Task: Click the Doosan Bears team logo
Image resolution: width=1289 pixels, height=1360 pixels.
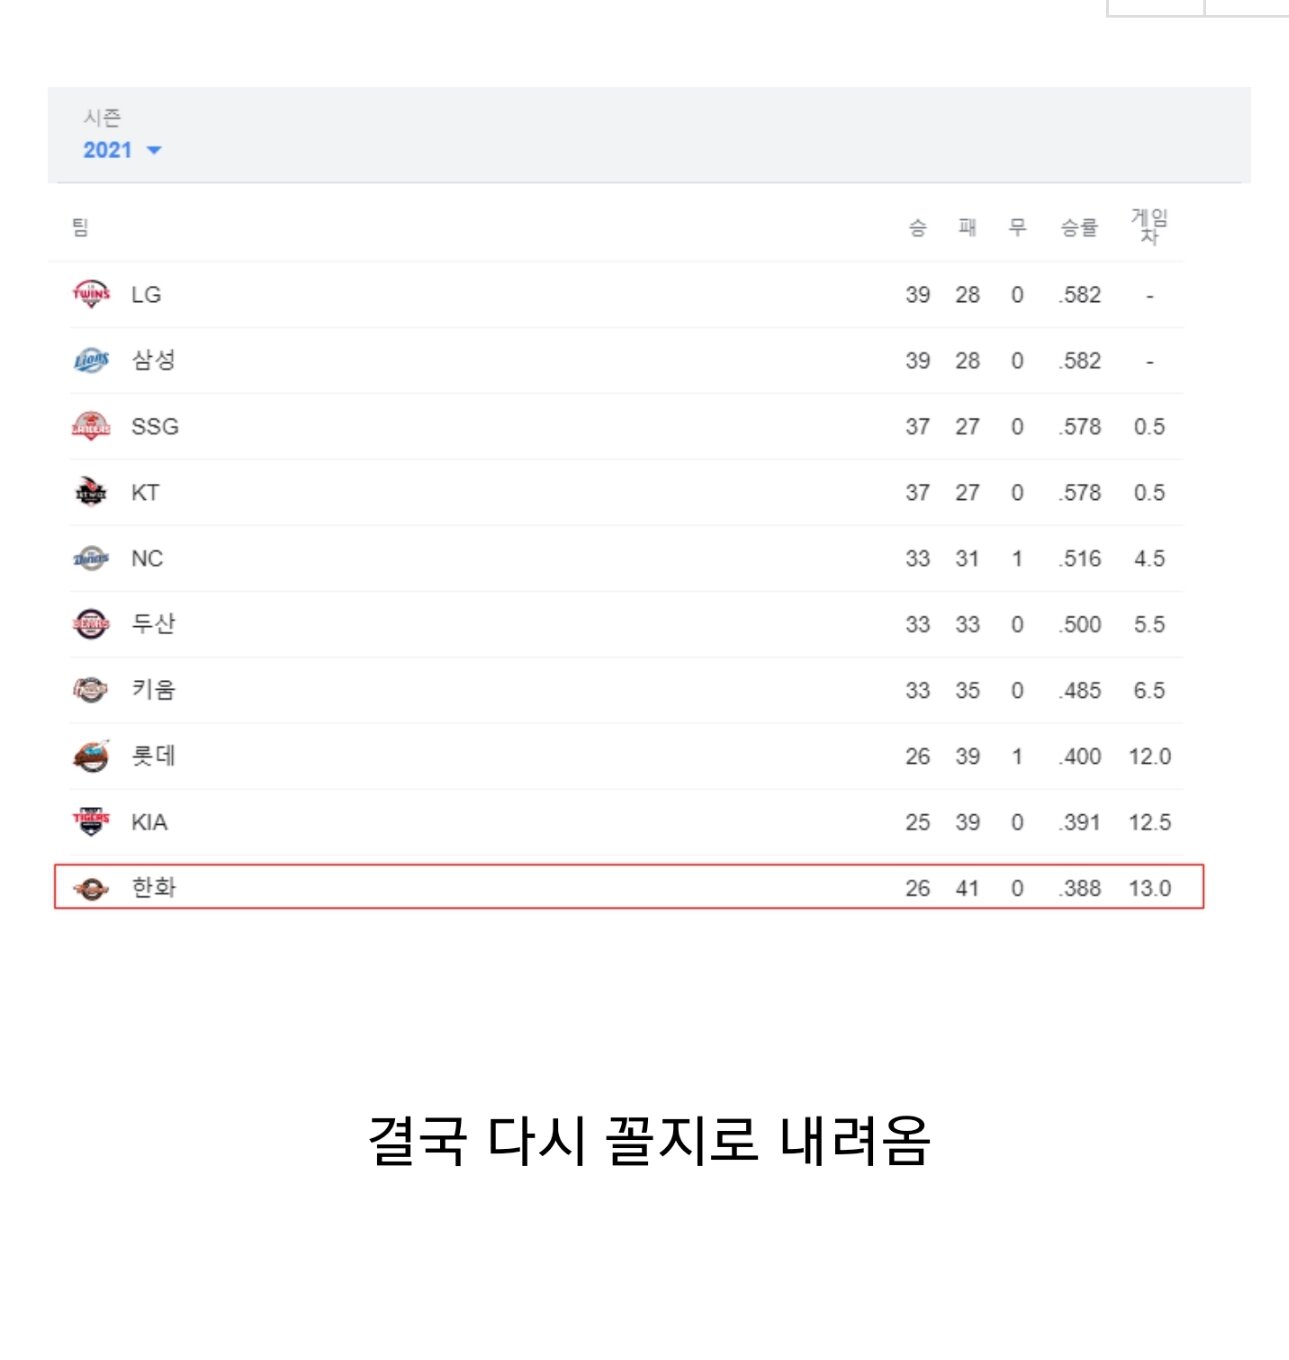Action: click(x=91, y=624)
